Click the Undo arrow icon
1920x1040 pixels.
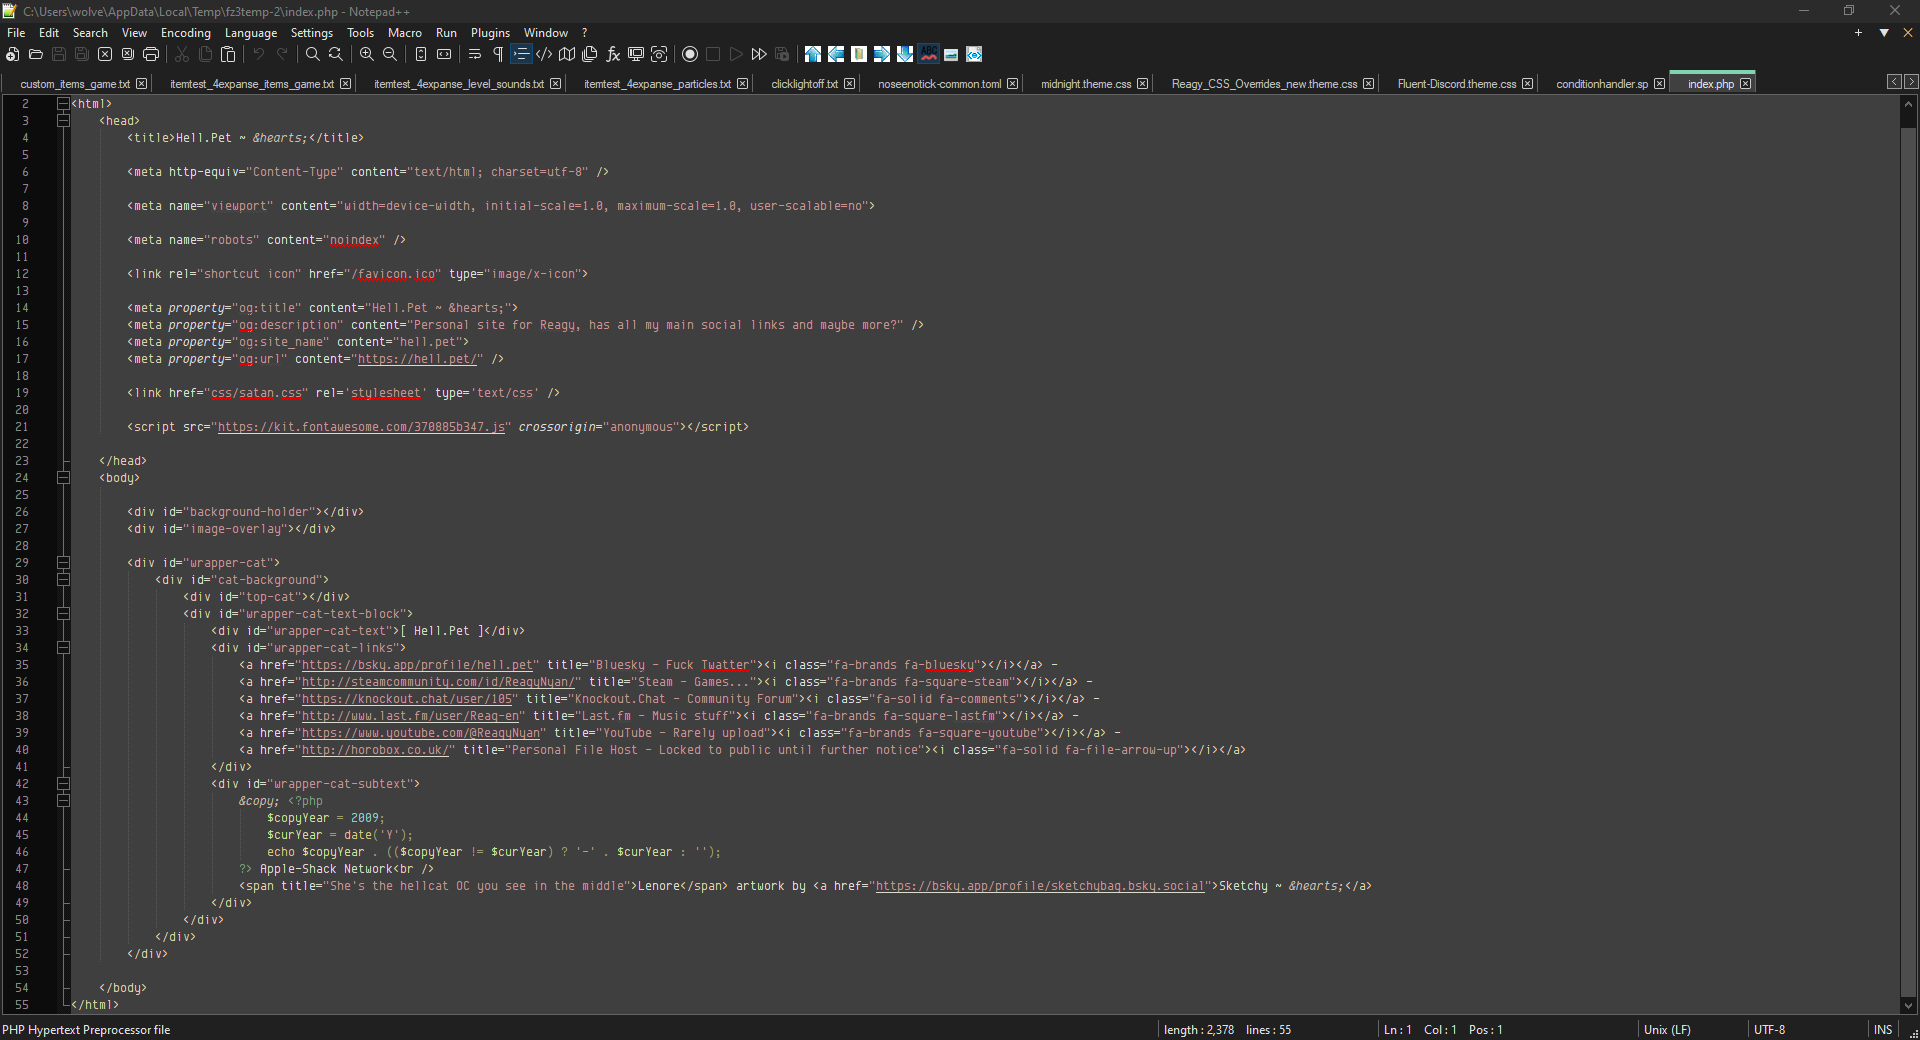pyautogui.click(x=259, y=54)
